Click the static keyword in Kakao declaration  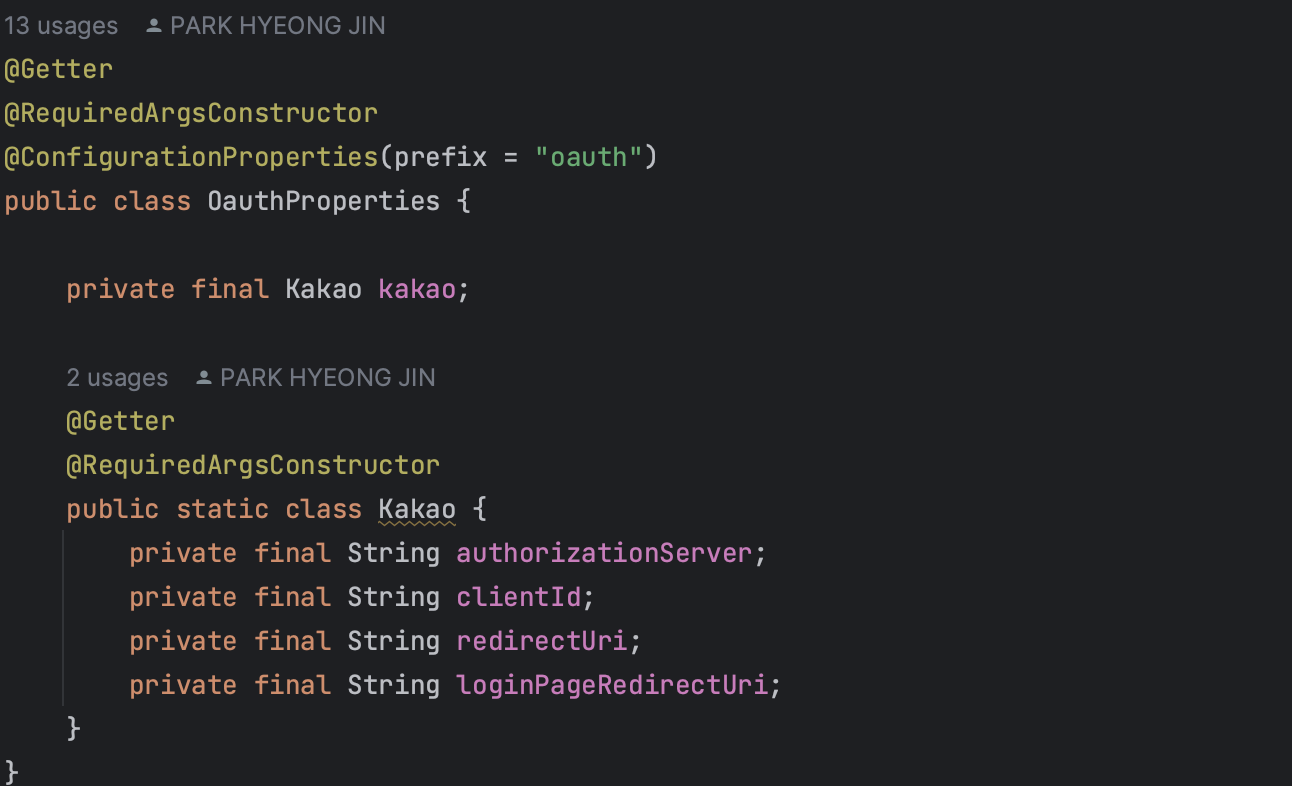[222, 509]
